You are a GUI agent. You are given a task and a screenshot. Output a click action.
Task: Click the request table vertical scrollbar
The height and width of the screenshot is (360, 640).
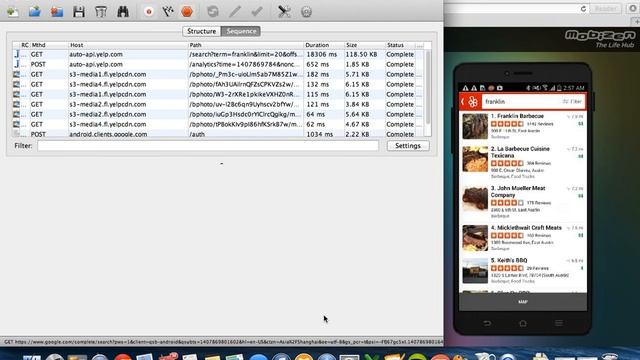point(428,88)
